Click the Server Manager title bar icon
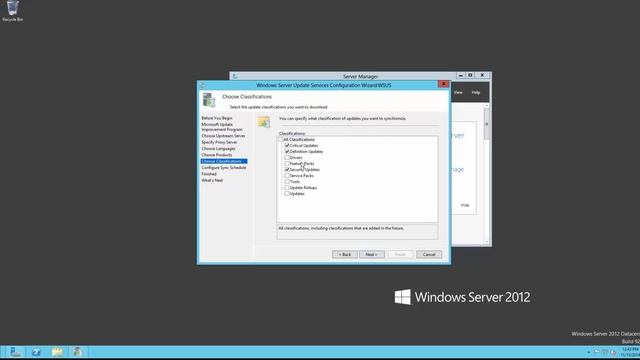The width and height of the screenshot is (640, 360). [x=235, y=76]
